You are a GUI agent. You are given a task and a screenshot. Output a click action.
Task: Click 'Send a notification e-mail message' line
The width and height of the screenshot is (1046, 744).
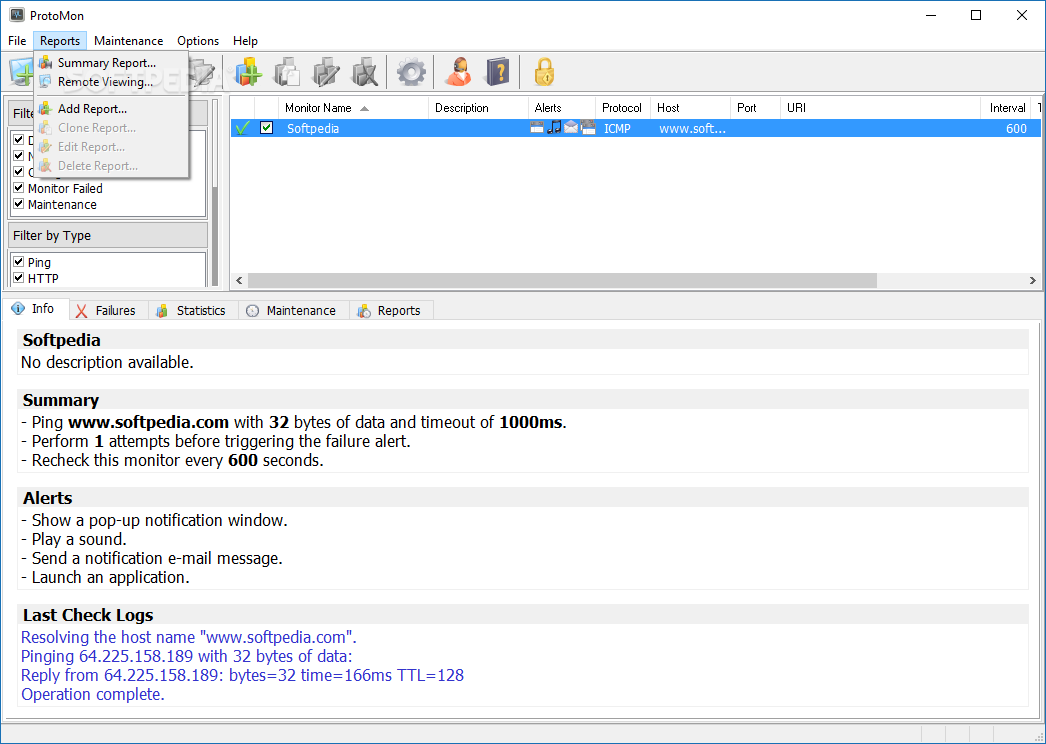pos(152,559)
